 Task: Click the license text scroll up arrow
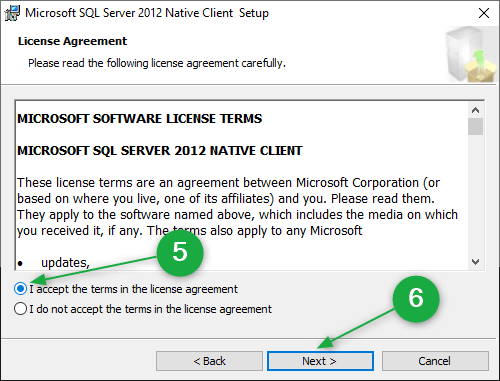coord(475,110)
